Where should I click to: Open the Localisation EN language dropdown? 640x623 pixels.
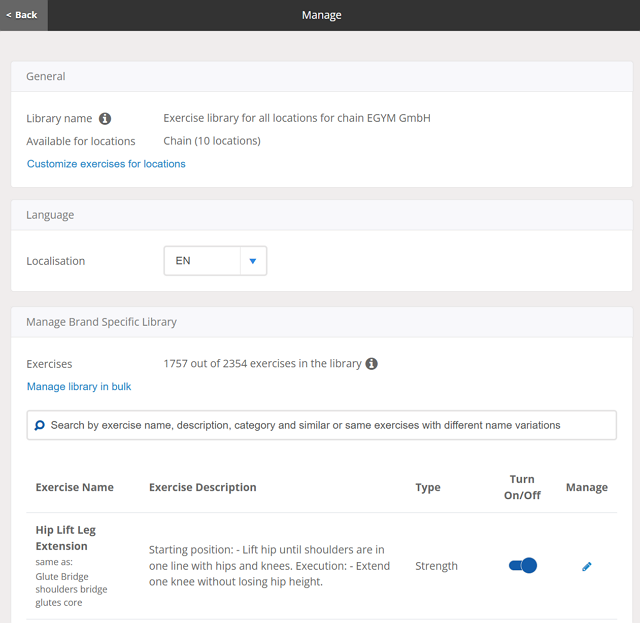pyautogui.click(x=203, y=261)
